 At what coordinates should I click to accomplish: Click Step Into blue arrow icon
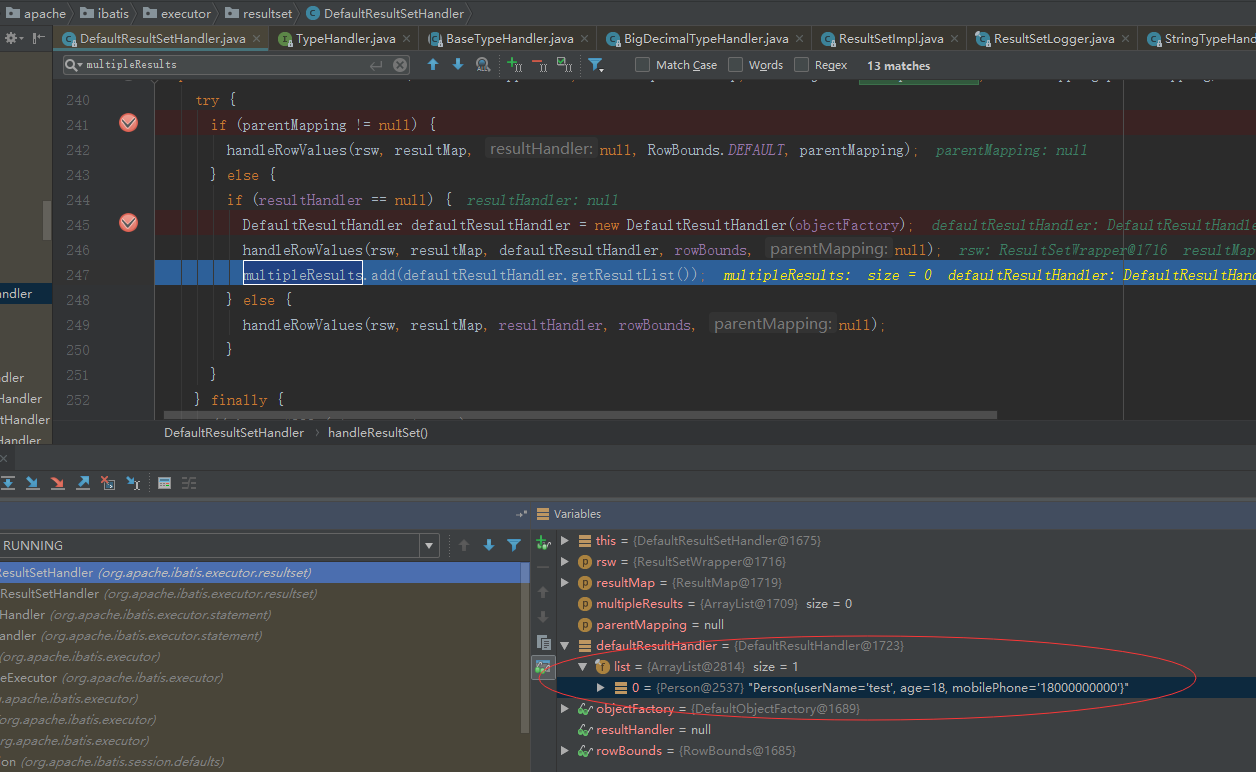click(32, 483)
